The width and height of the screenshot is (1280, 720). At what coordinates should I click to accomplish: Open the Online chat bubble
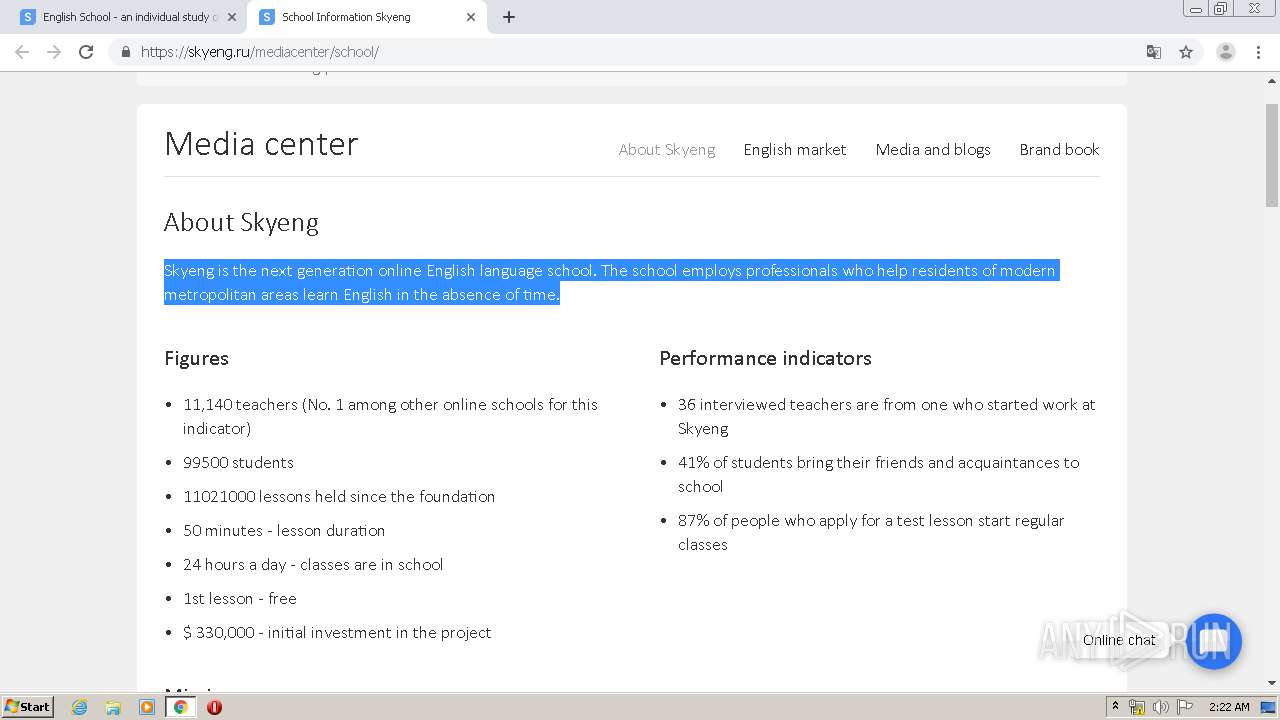pyautogui.click(x=1214, y=641)
